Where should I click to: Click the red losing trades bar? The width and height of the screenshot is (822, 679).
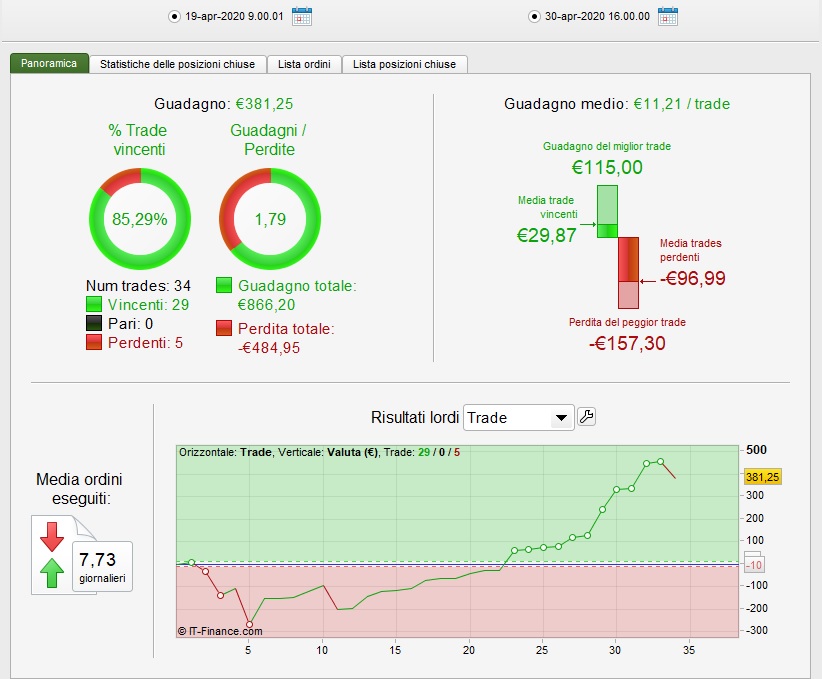(x=629, y=273)
